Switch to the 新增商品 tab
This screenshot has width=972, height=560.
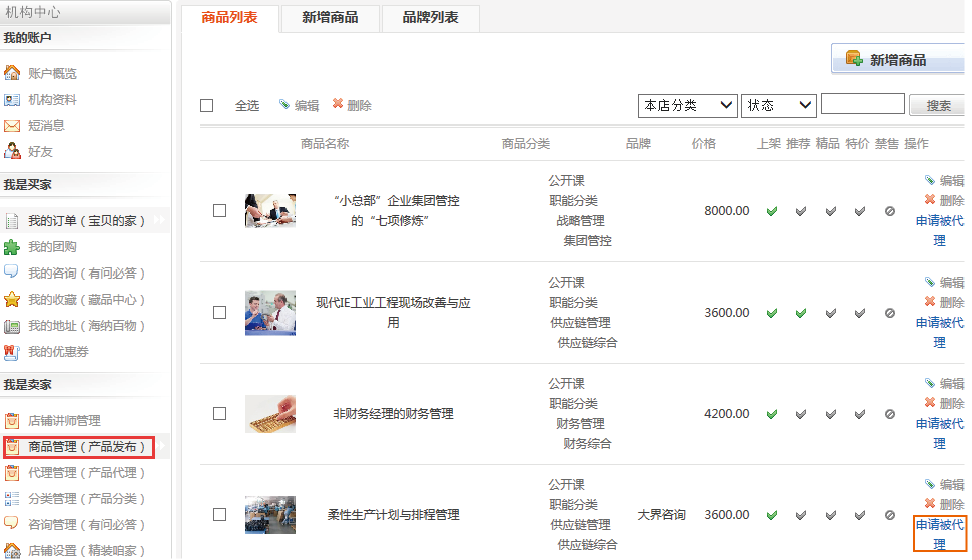point(330,18)
